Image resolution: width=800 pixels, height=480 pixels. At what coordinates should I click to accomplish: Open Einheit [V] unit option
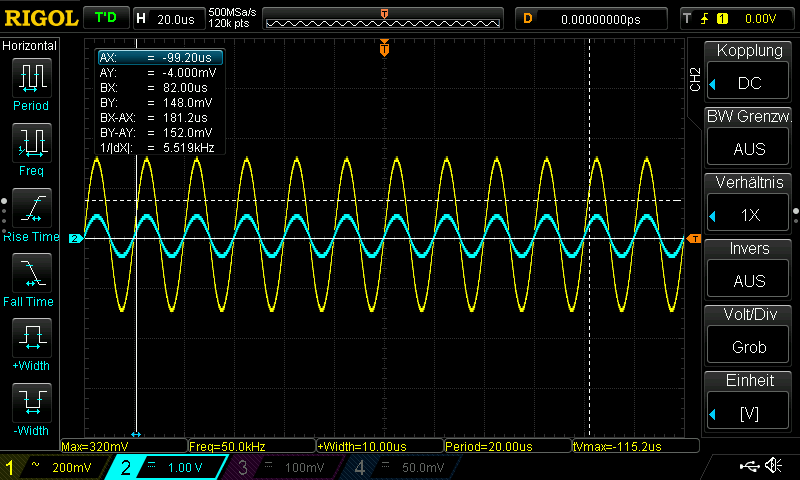748,413
